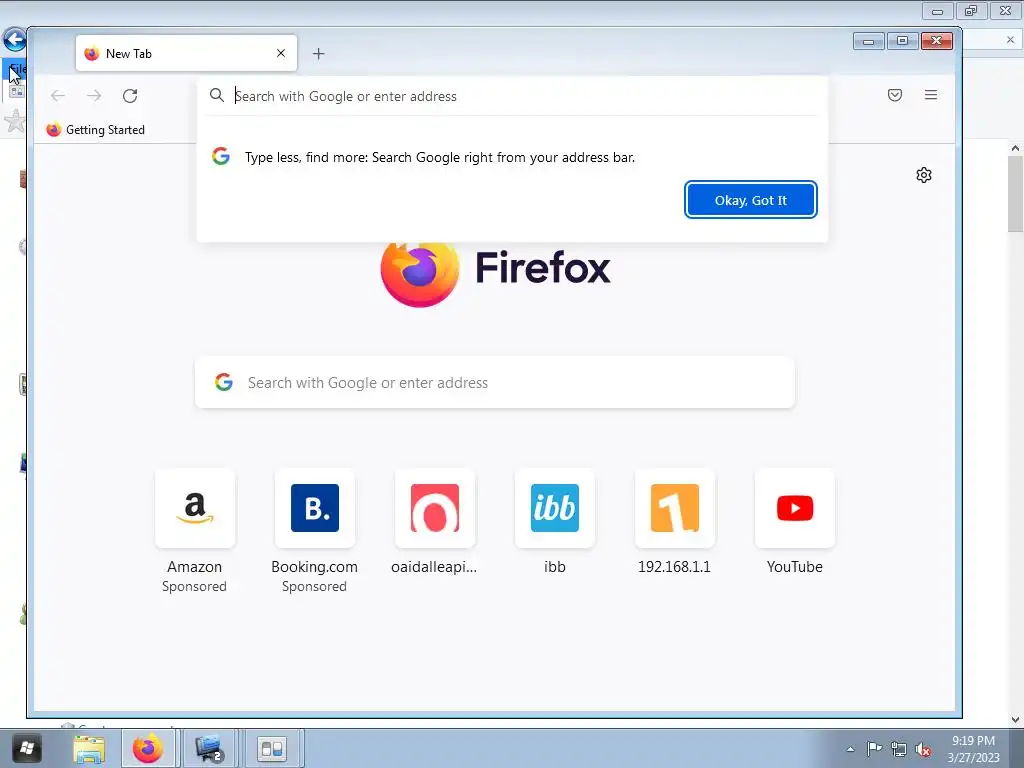The image size is (1024, 768).
Task: Focus the Google search box on page
Action: tap(494, 383)
